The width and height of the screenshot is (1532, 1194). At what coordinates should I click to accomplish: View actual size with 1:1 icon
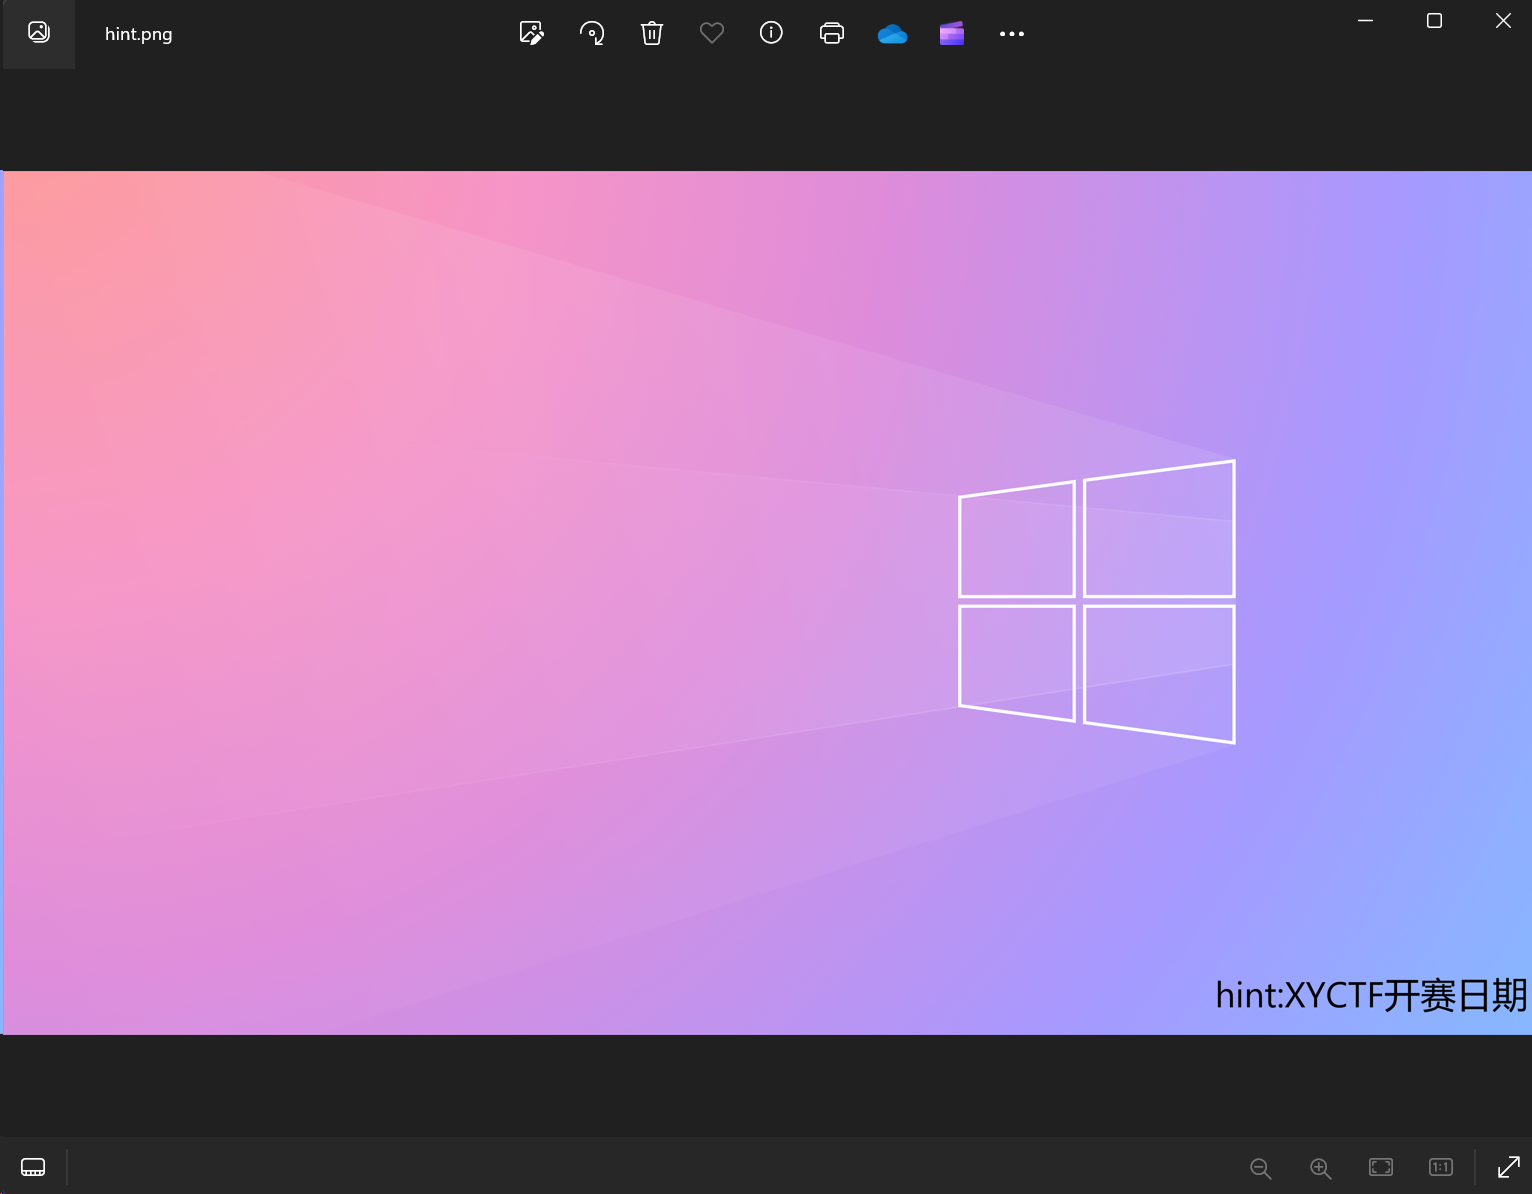(x=1441, y=1167)
